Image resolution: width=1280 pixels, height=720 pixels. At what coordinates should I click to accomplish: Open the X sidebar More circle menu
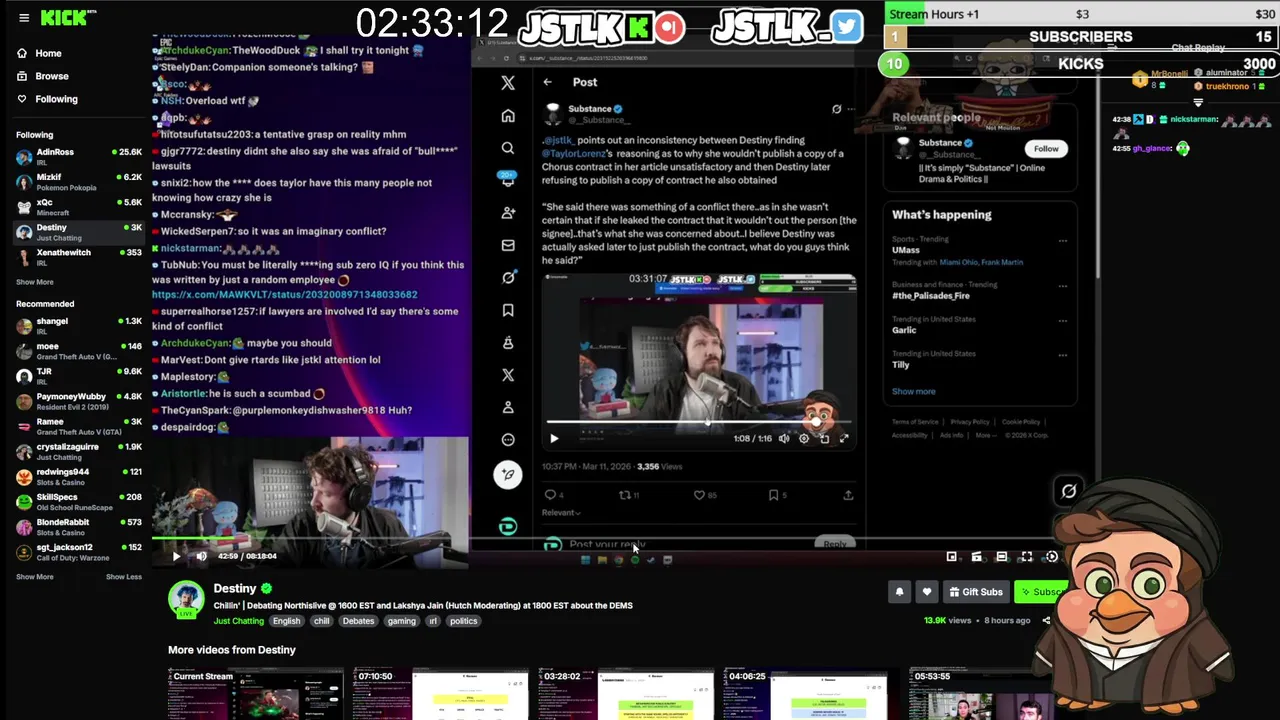[x=508, y=440]
